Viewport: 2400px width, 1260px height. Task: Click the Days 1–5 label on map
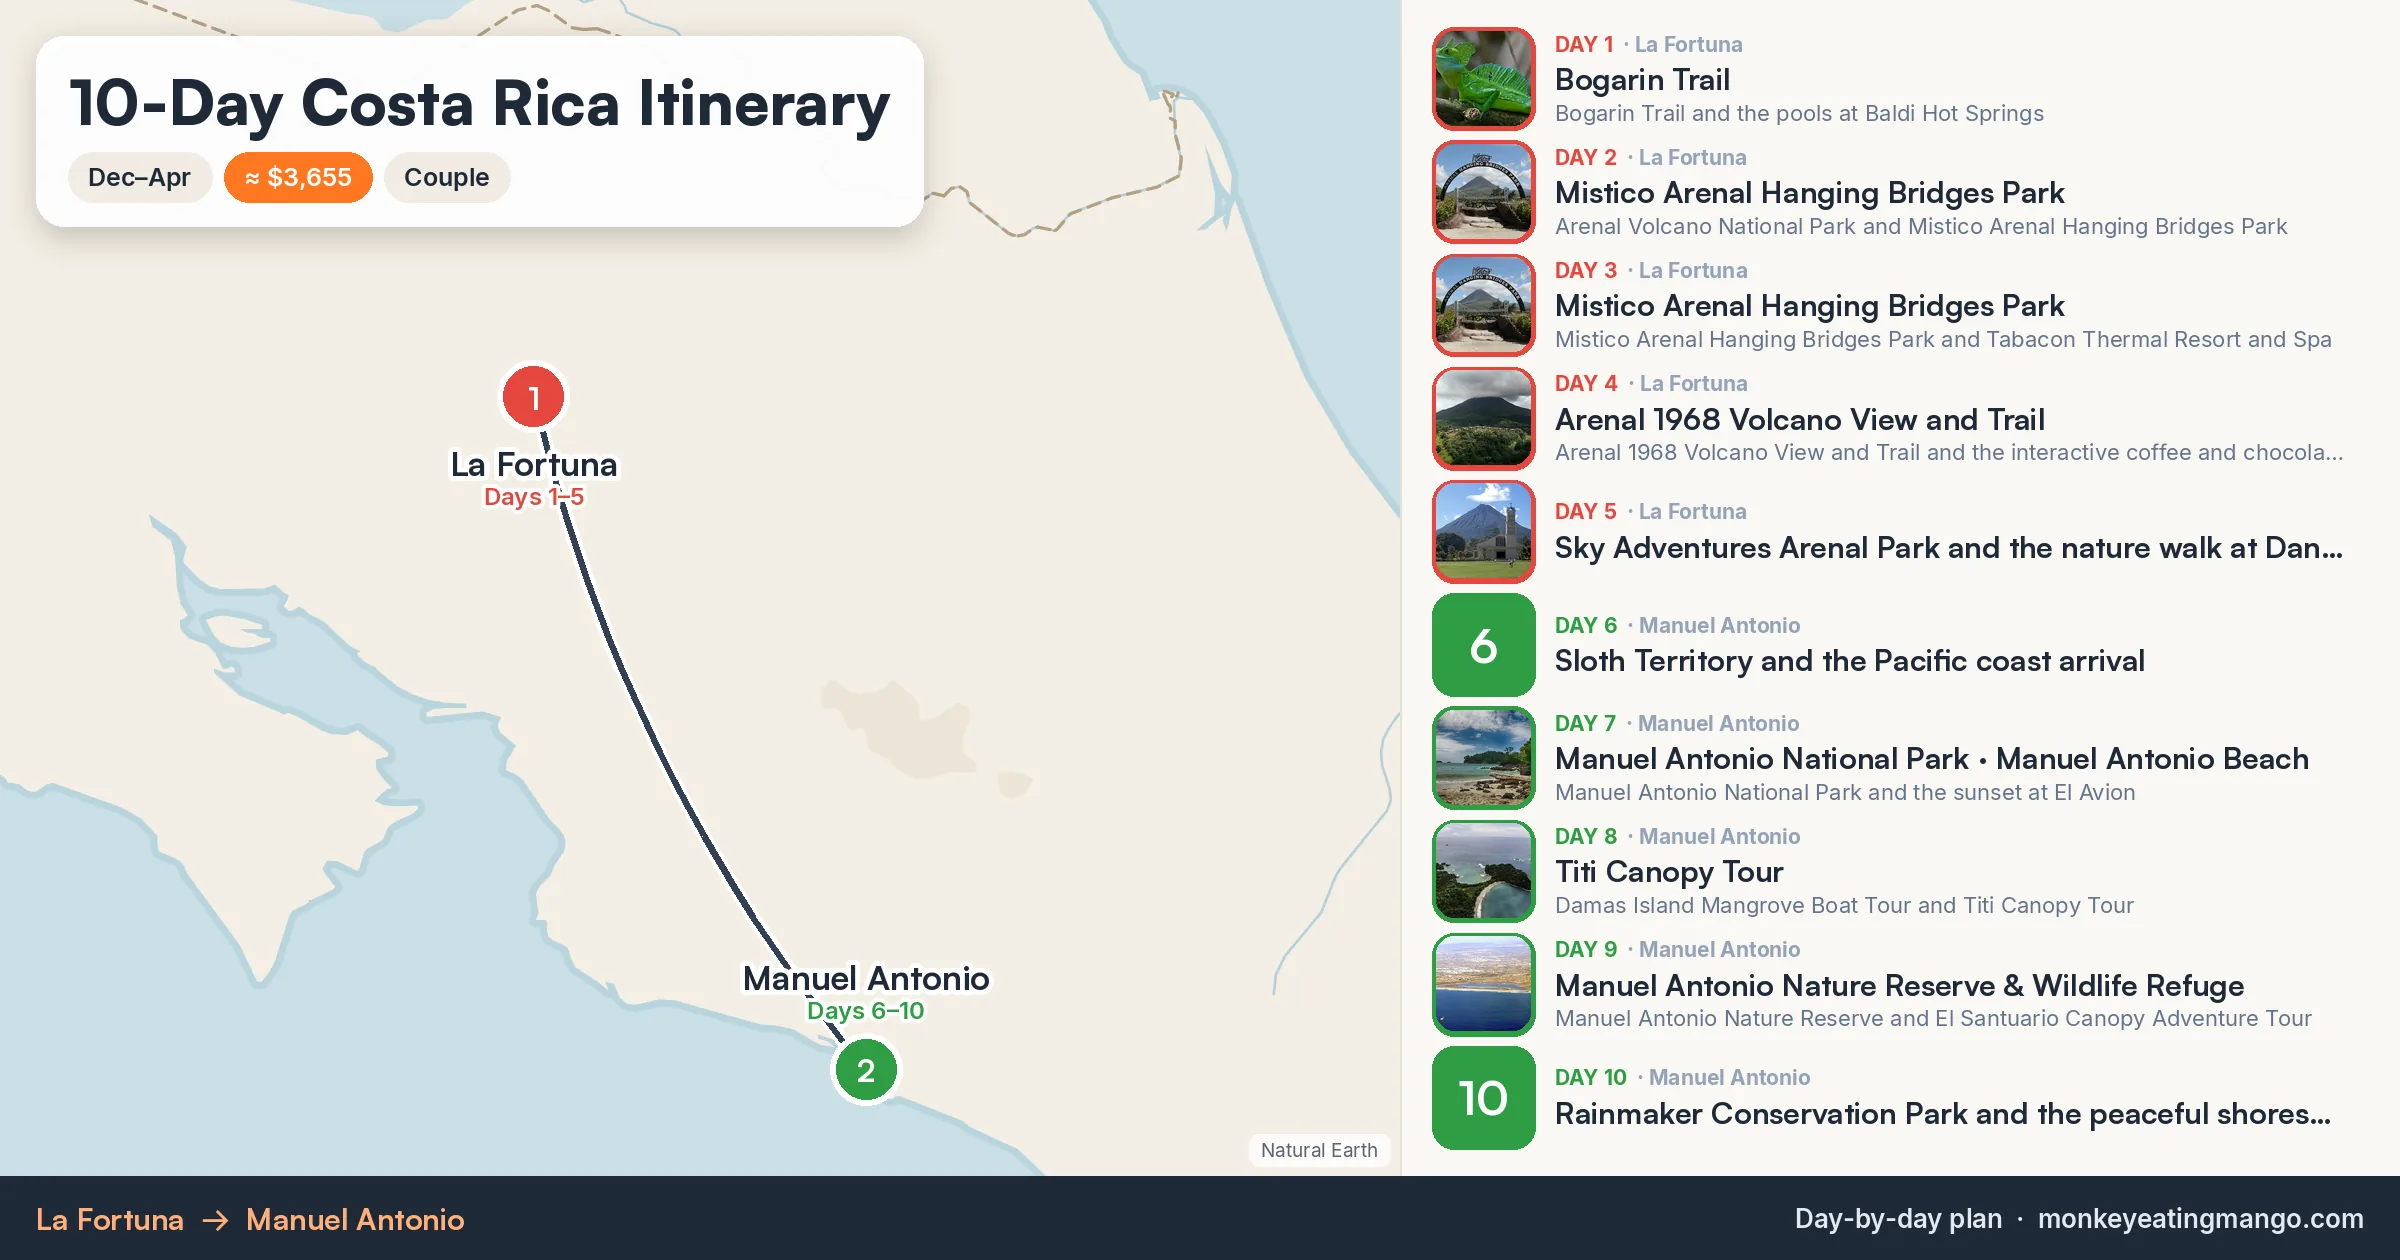pos(534,497)
